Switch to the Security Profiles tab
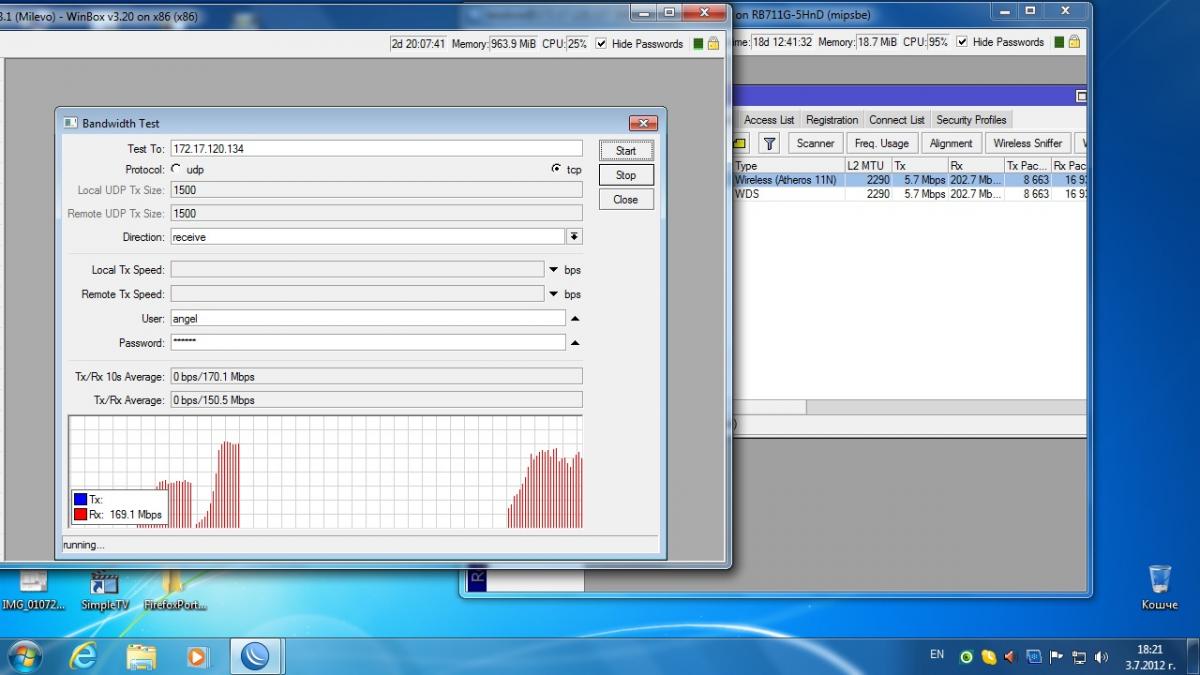 pyautogui.click(x=970, y=120)
